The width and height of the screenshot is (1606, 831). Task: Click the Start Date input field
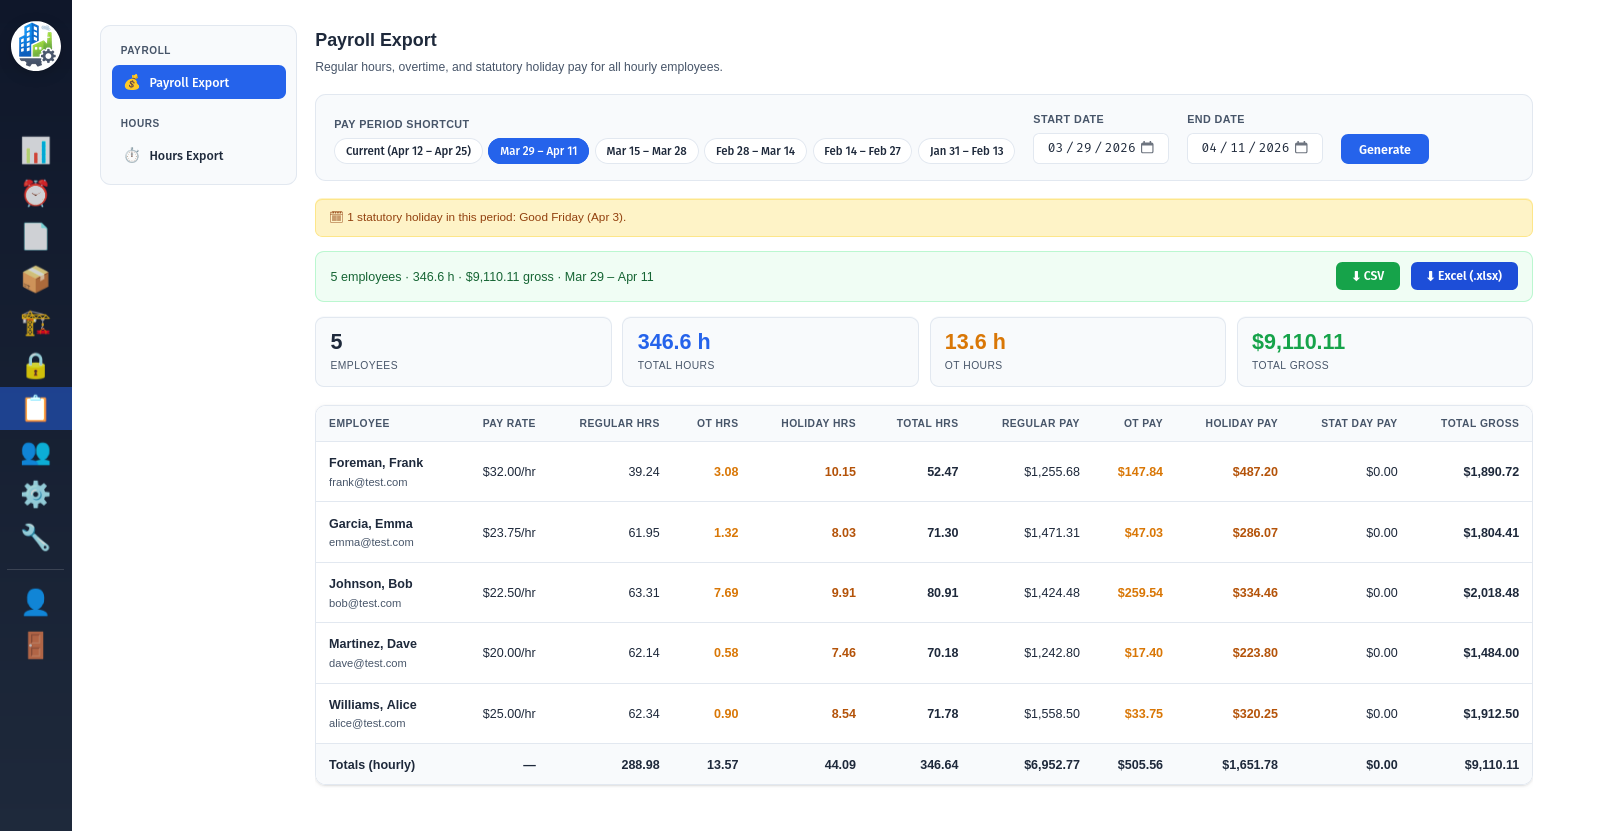pos(1090,148)
